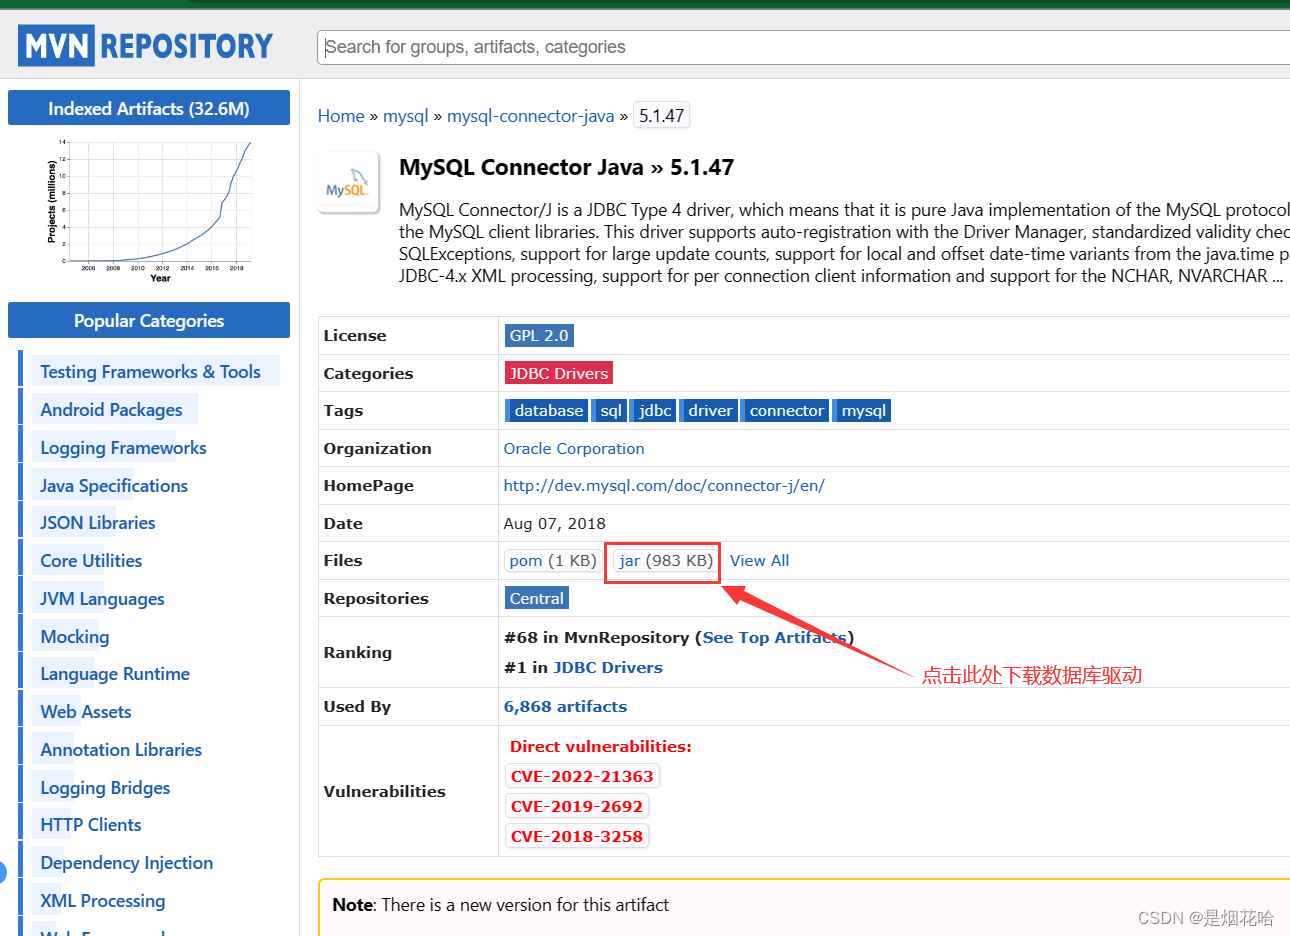Click the Direct vulnerabilities label
This screenshot has width=1290, height=936.
tap(600, 747)
